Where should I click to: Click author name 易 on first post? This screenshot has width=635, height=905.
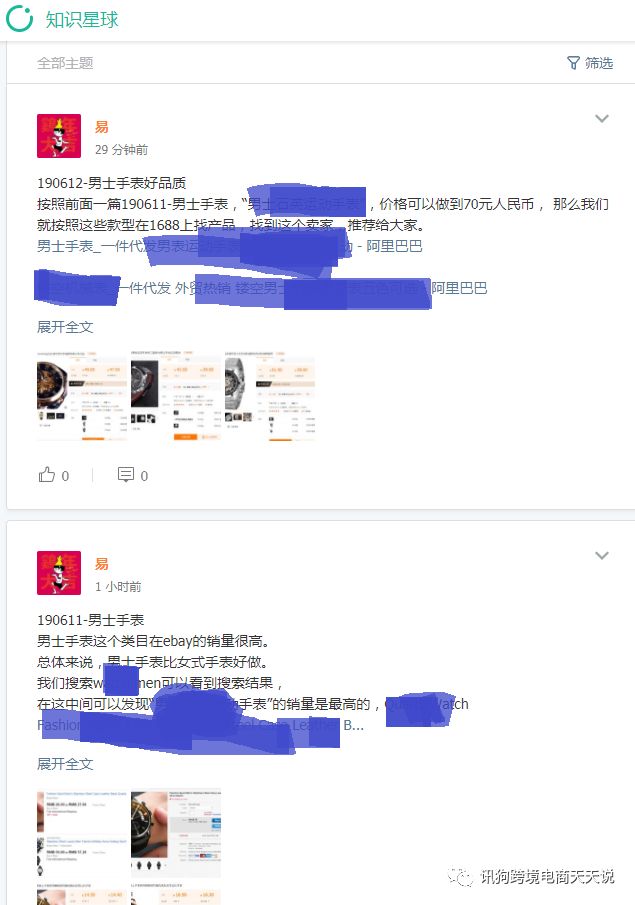[102, 127]
